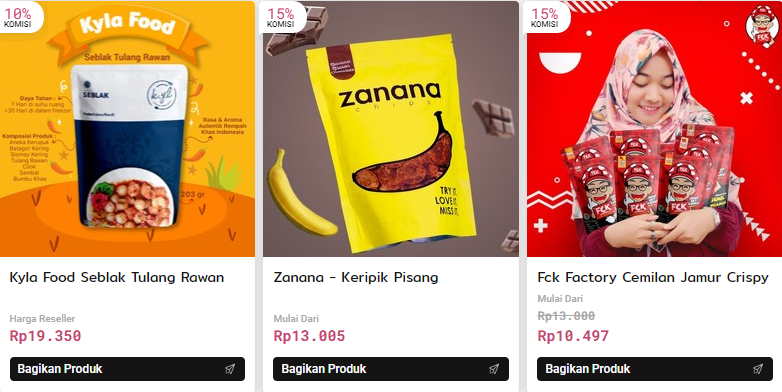Click the paper plane icon on Fck Factory card

point(758,369)
